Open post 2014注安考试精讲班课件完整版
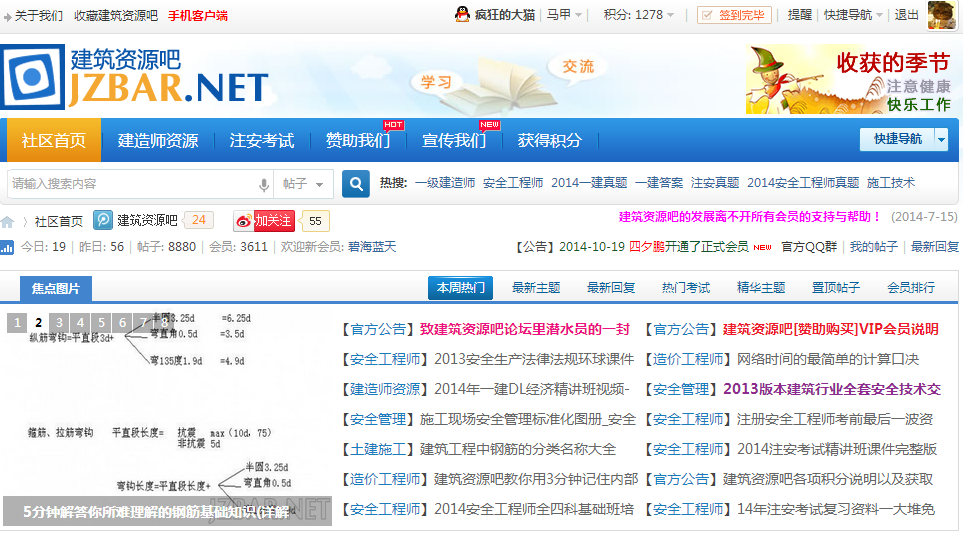Viewport: 963px width, 536px height. pos(837,449)
